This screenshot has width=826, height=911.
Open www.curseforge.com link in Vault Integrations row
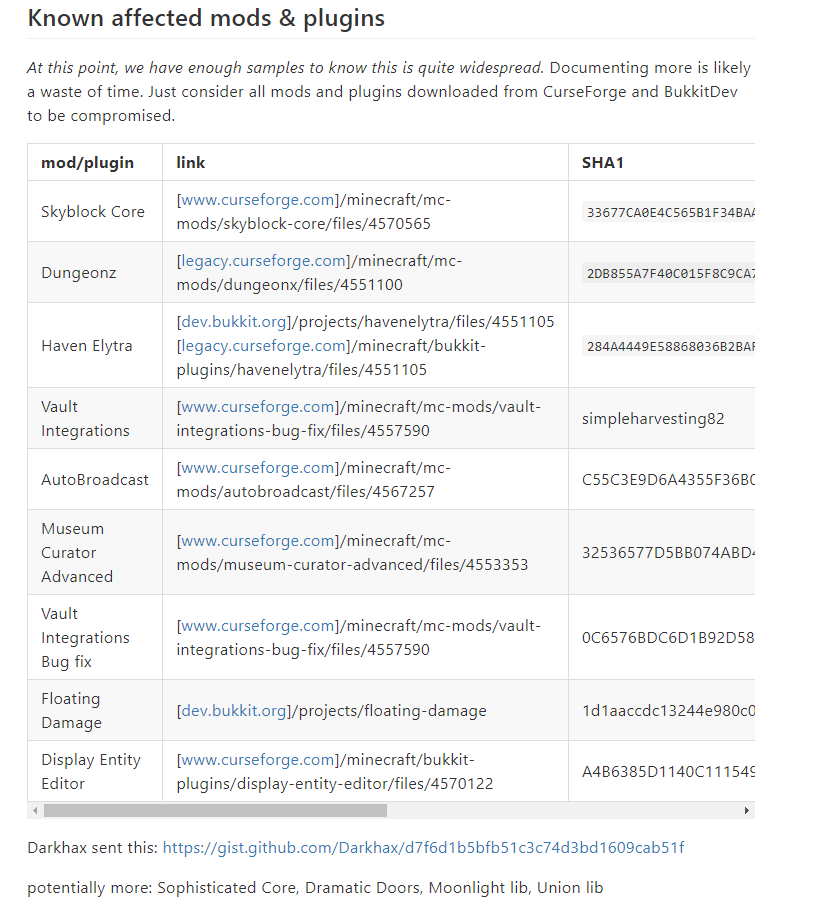[258, 407]
